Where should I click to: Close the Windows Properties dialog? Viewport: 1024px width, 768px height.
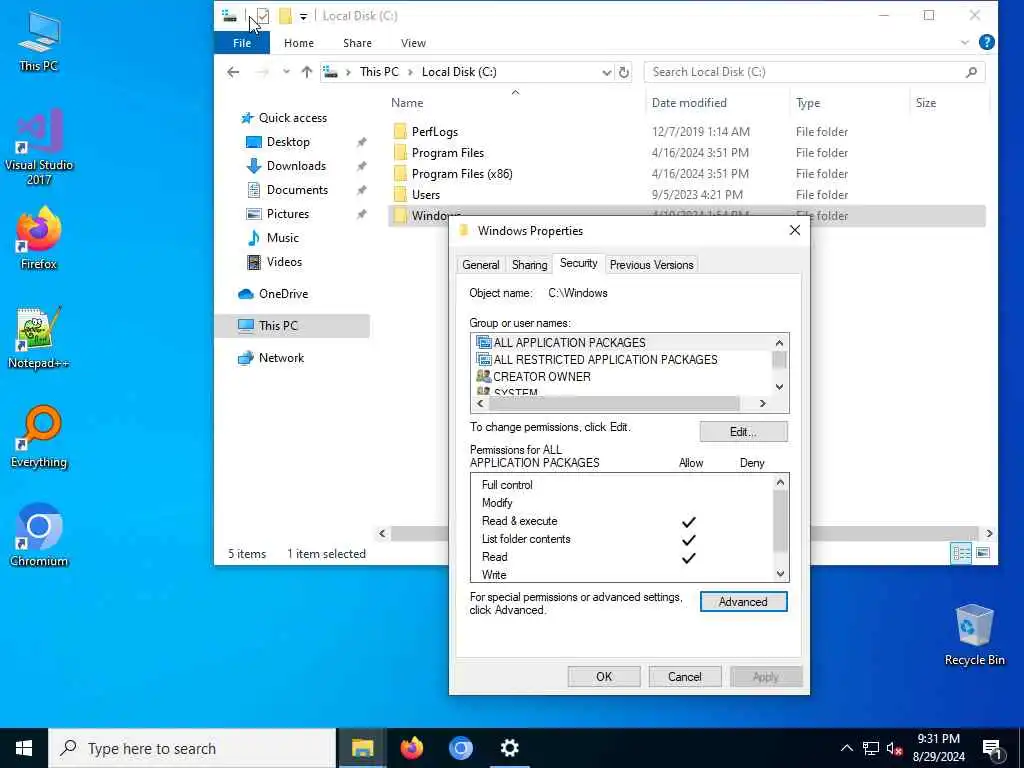tap(795, 231)
